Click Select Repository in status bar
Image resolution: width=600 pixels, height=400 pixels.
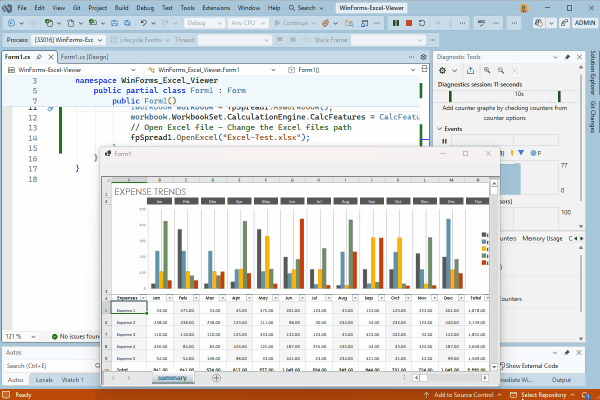tap(543, 395)
